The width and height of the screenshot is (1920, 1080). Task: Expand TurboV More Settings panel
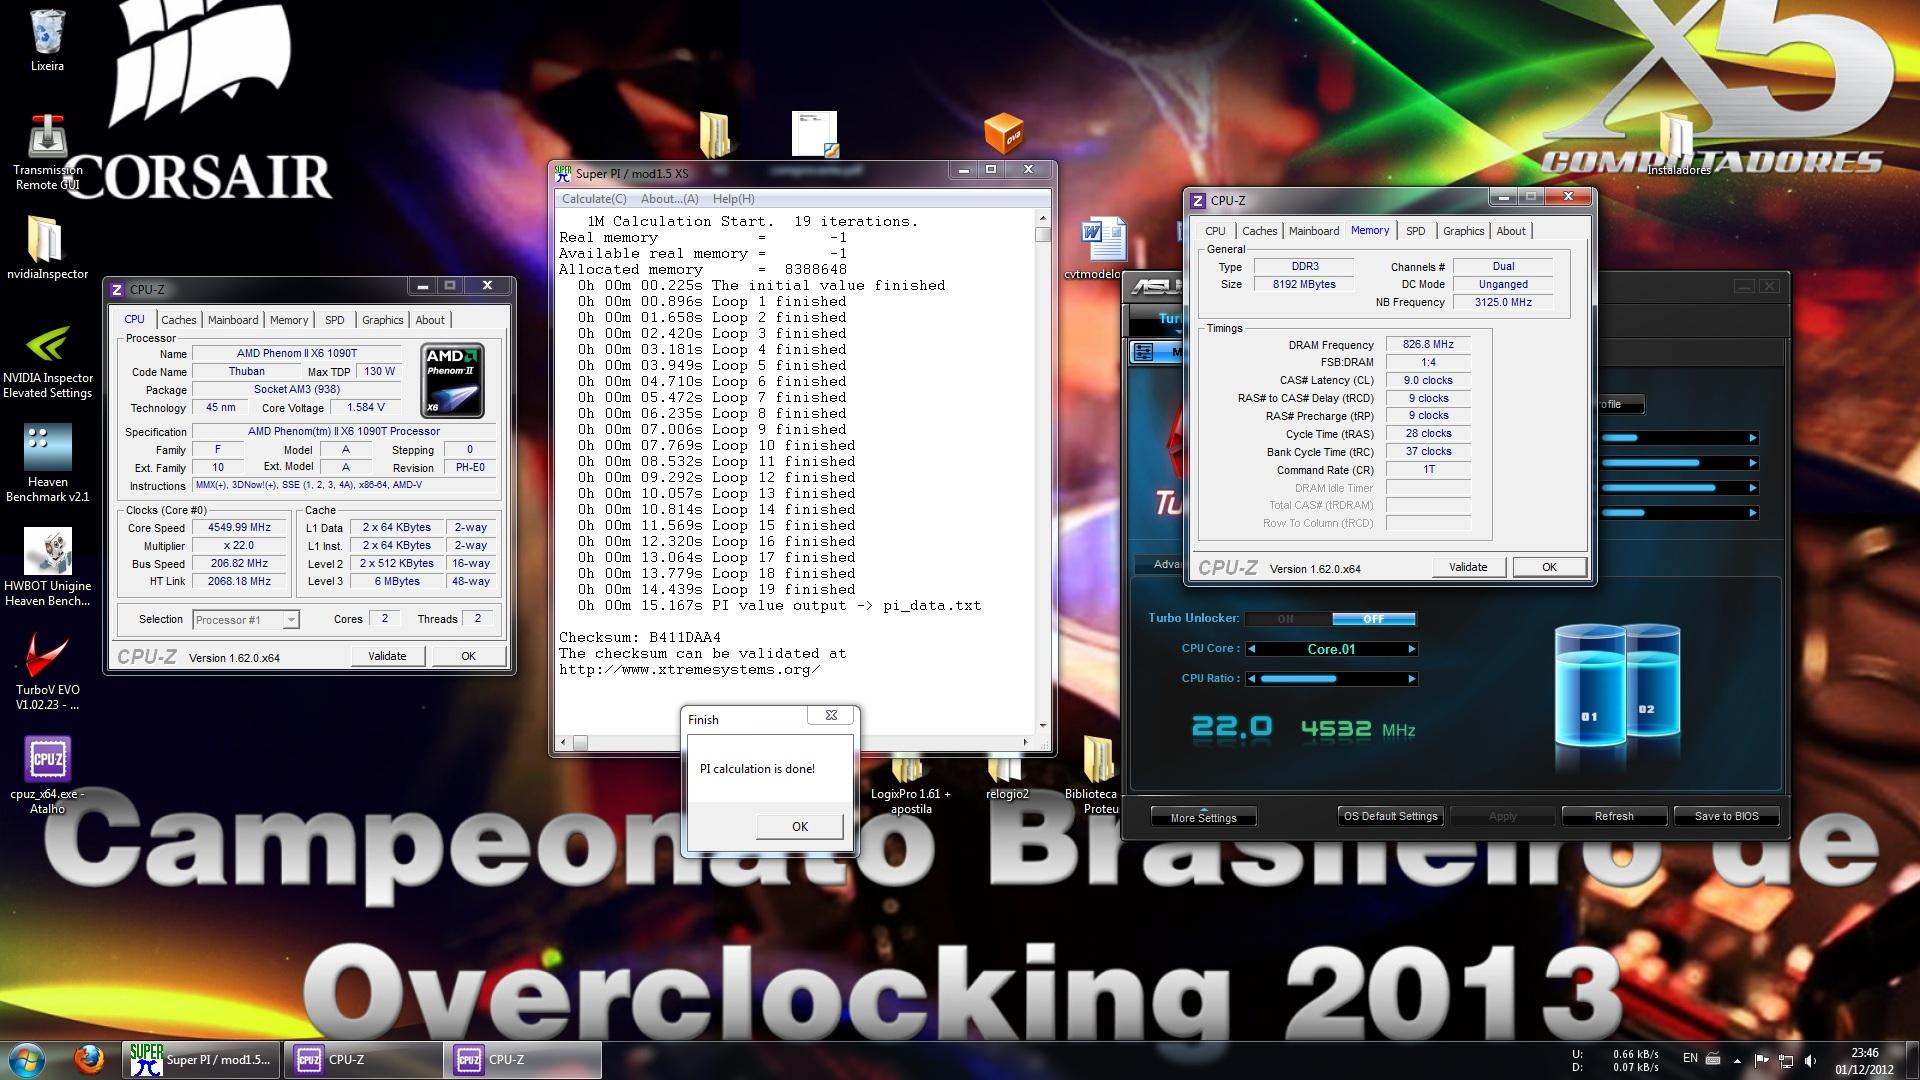(1203, 816)
